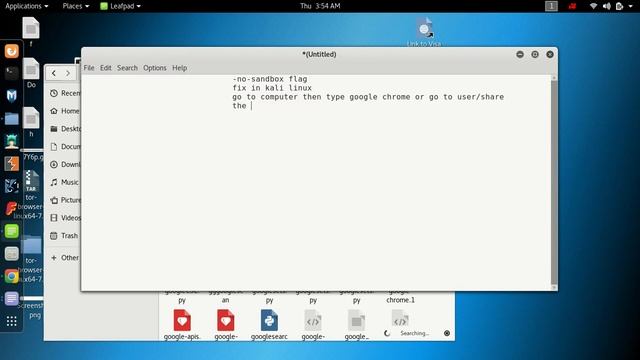Close the Leafpad window

click(550, 54)
